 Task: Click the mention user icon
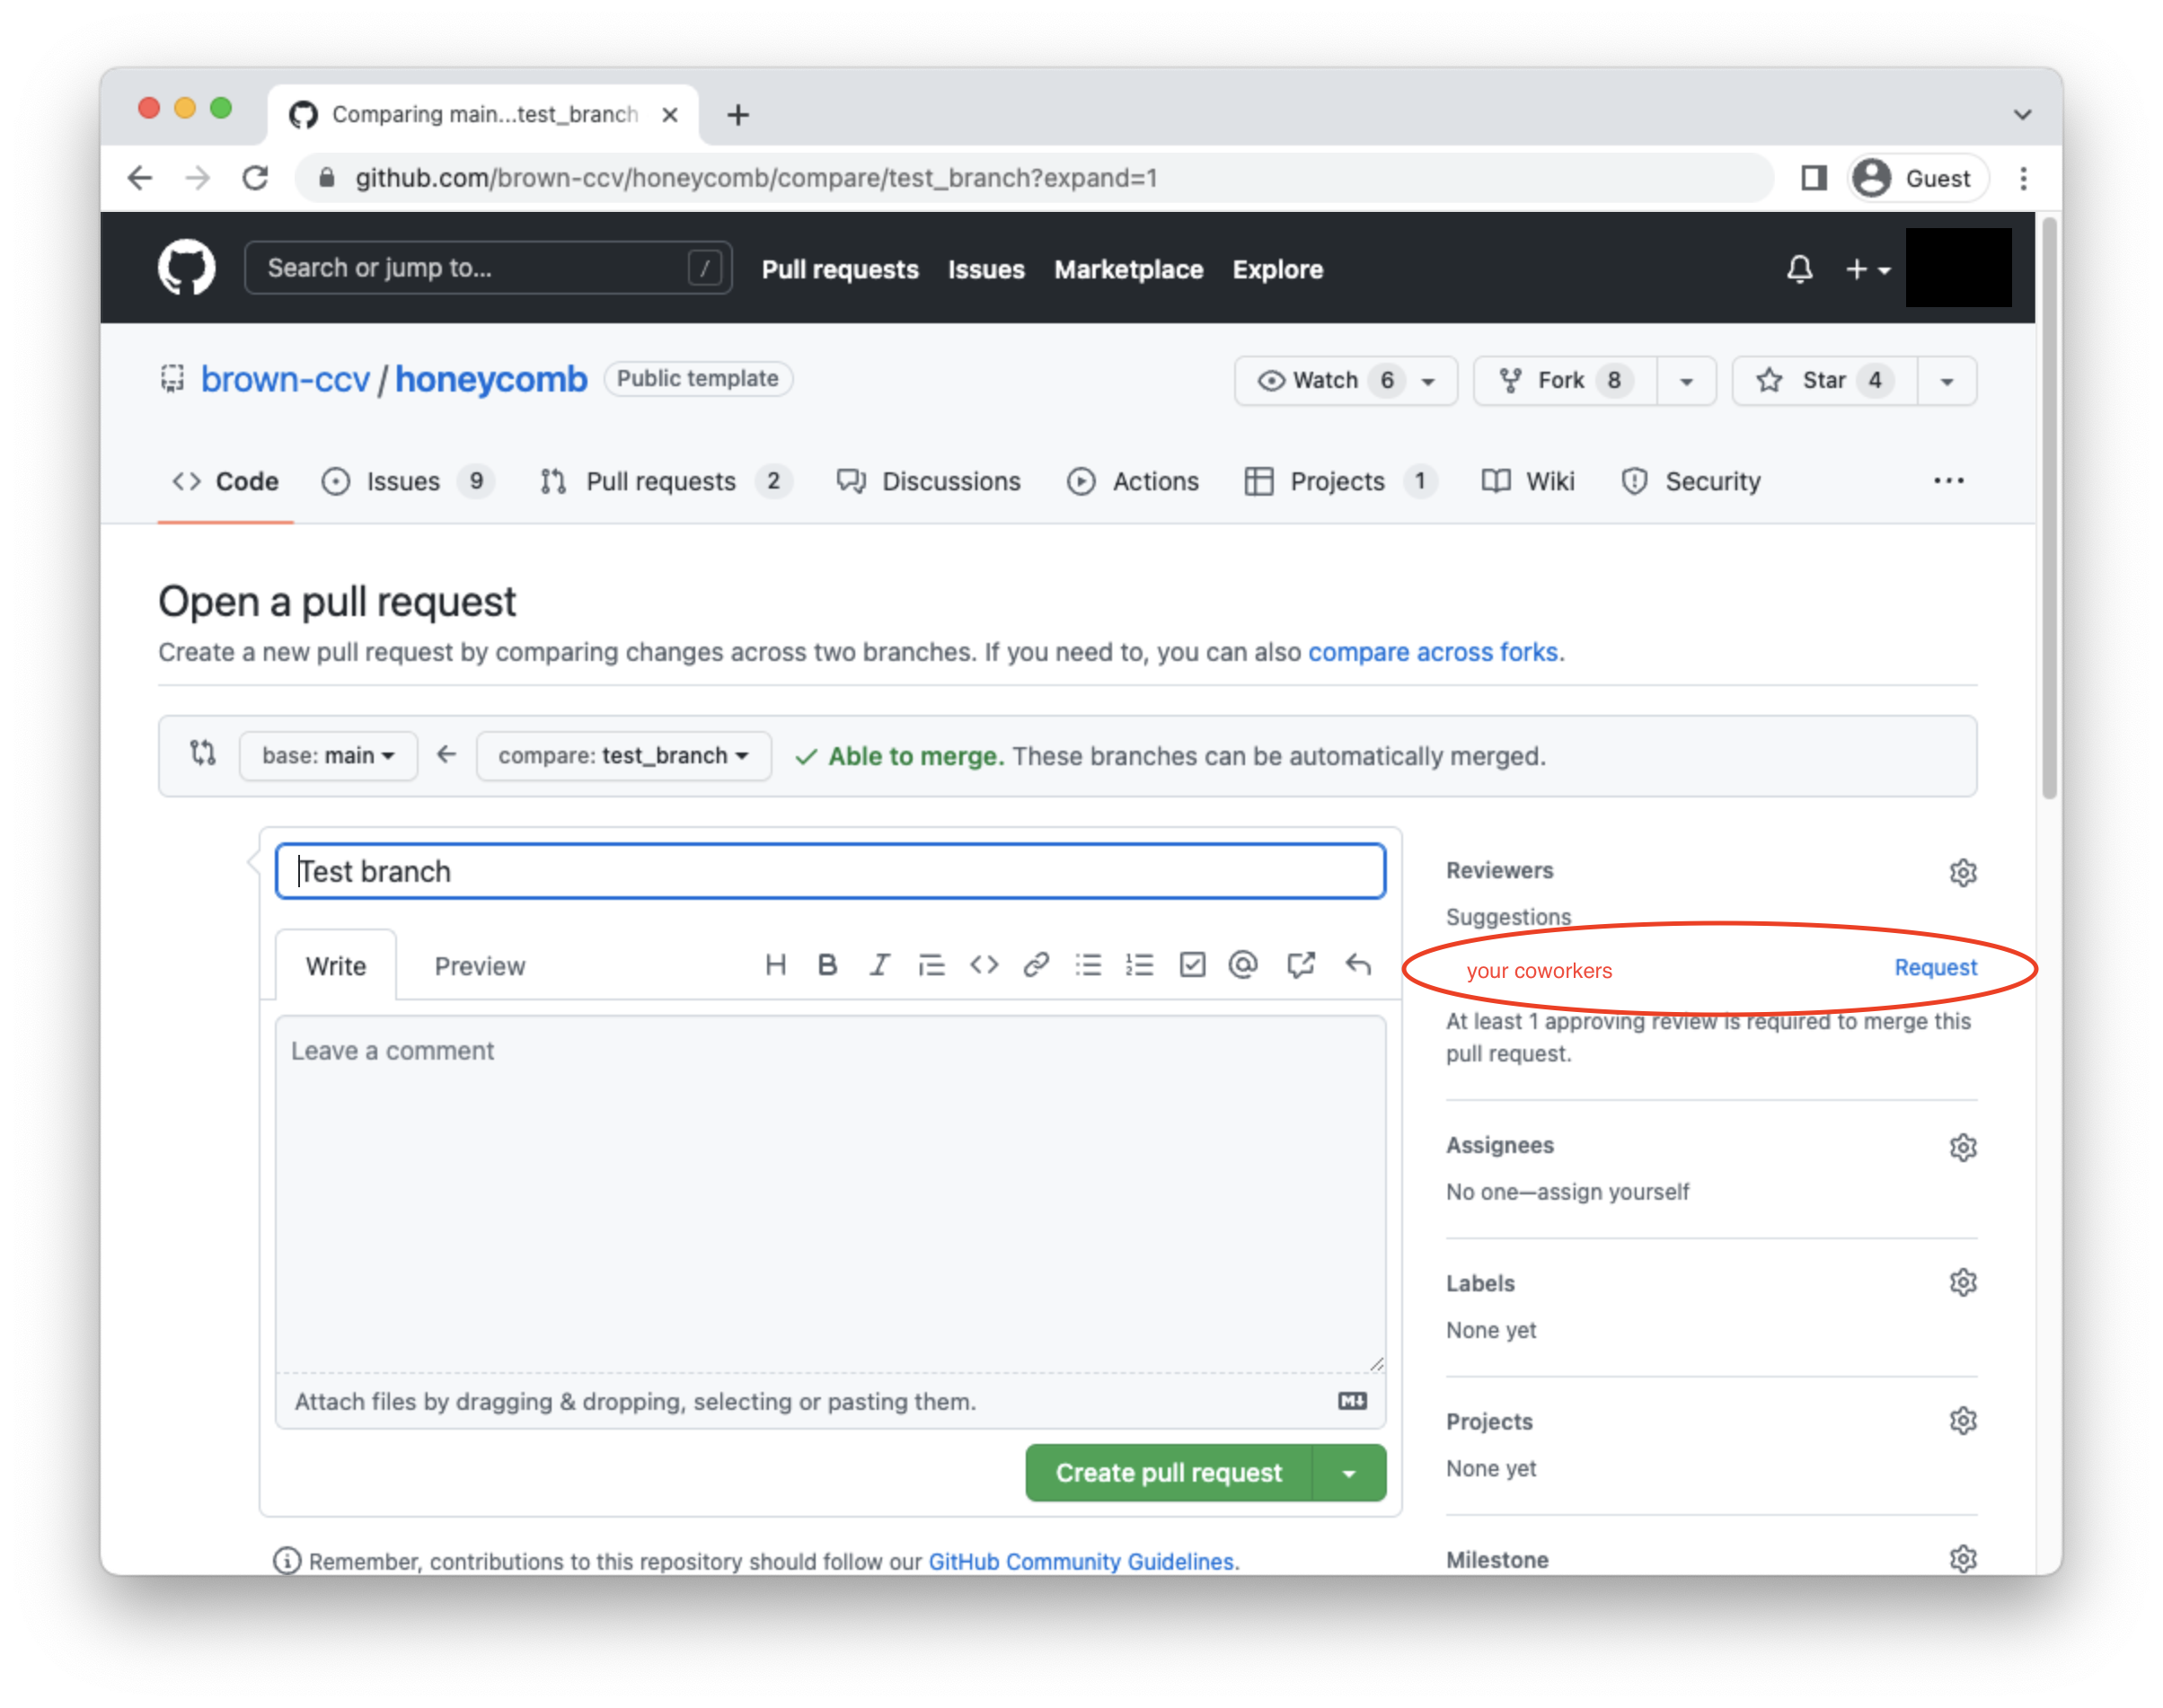click(1241, 965)
